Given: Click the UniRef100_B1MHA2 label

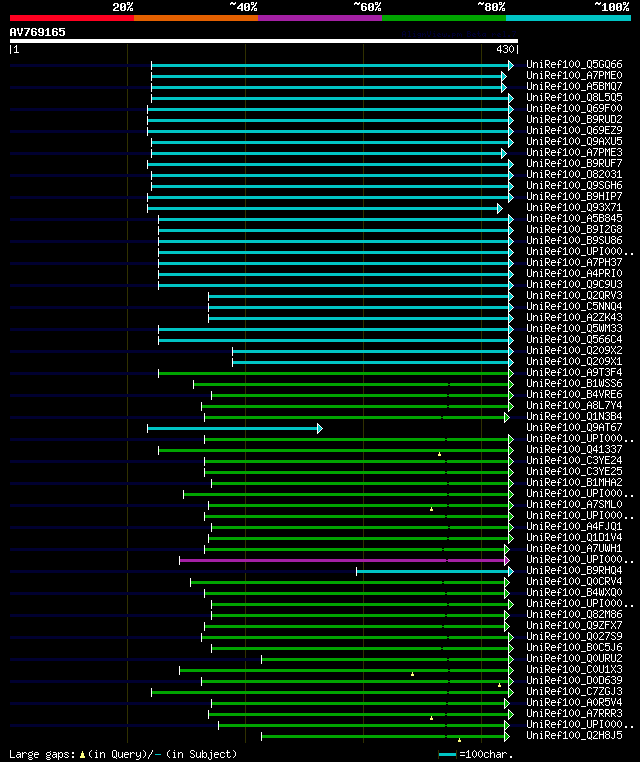Looking at the screenshot, I should (574, 483).
